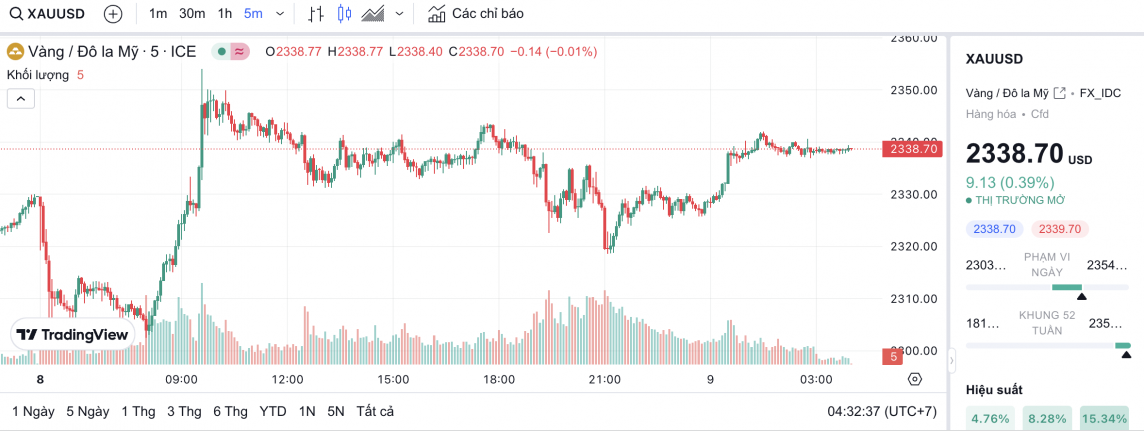The height and width of the screenshot is (431, 1144).
Task: Select the candlestick chart style icon
Action: pyautogui.click(x=345, y=14)
